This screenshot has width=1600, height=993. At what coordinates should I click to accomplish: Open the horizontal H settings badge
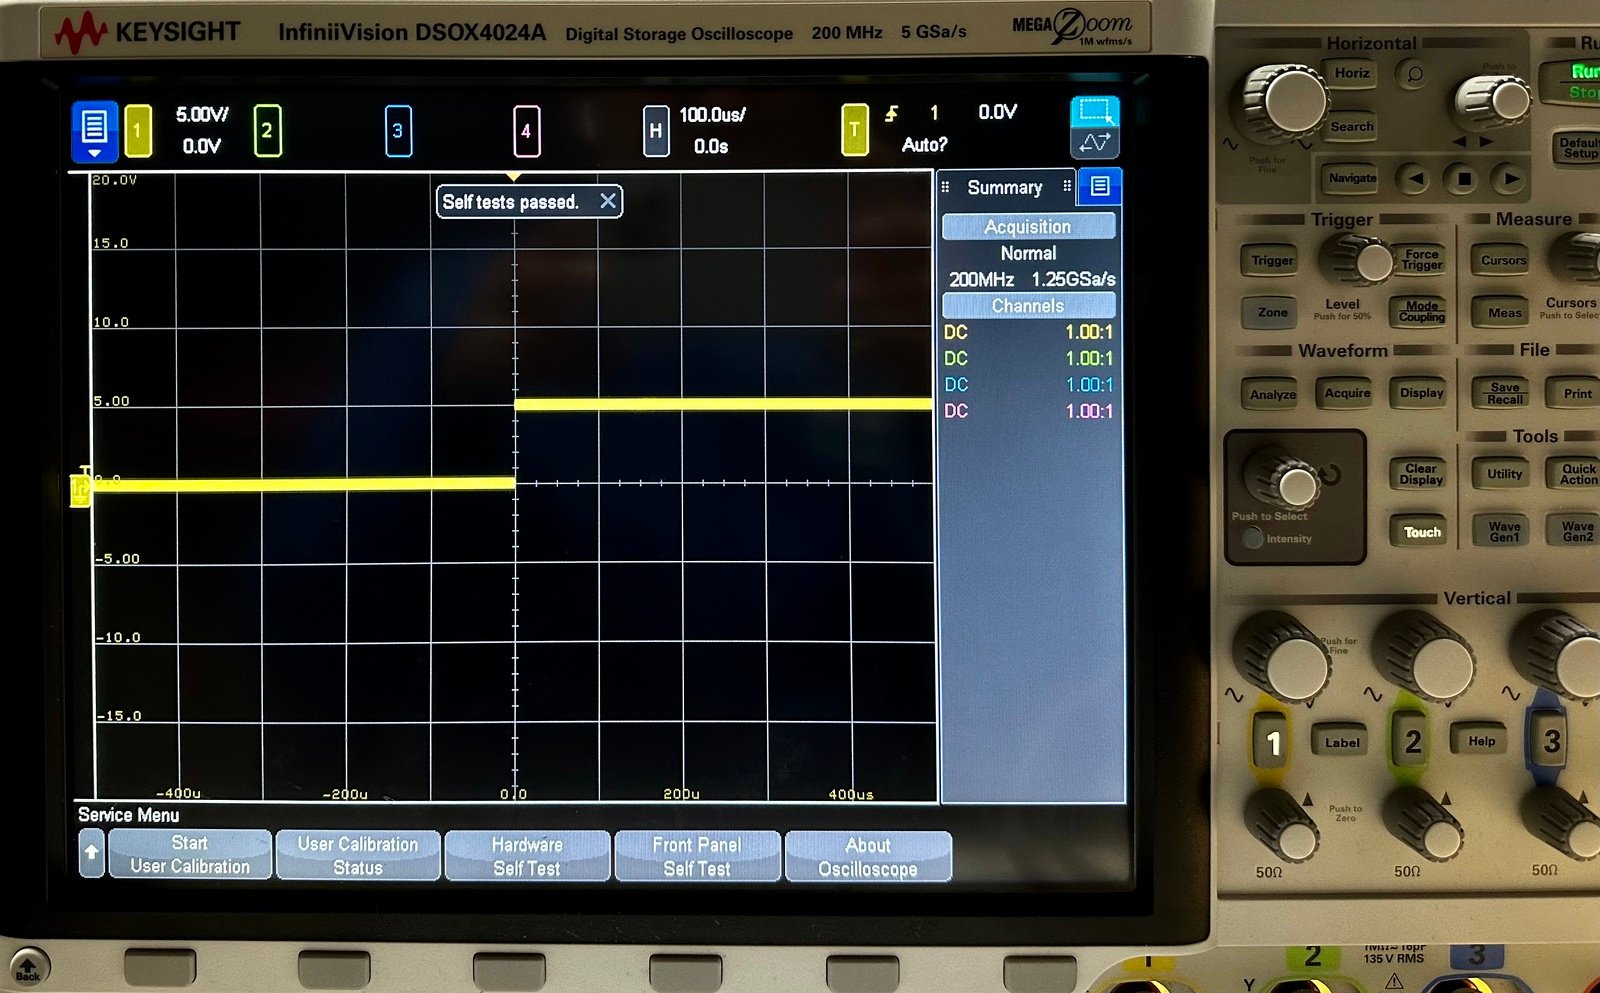coord(656,131)
